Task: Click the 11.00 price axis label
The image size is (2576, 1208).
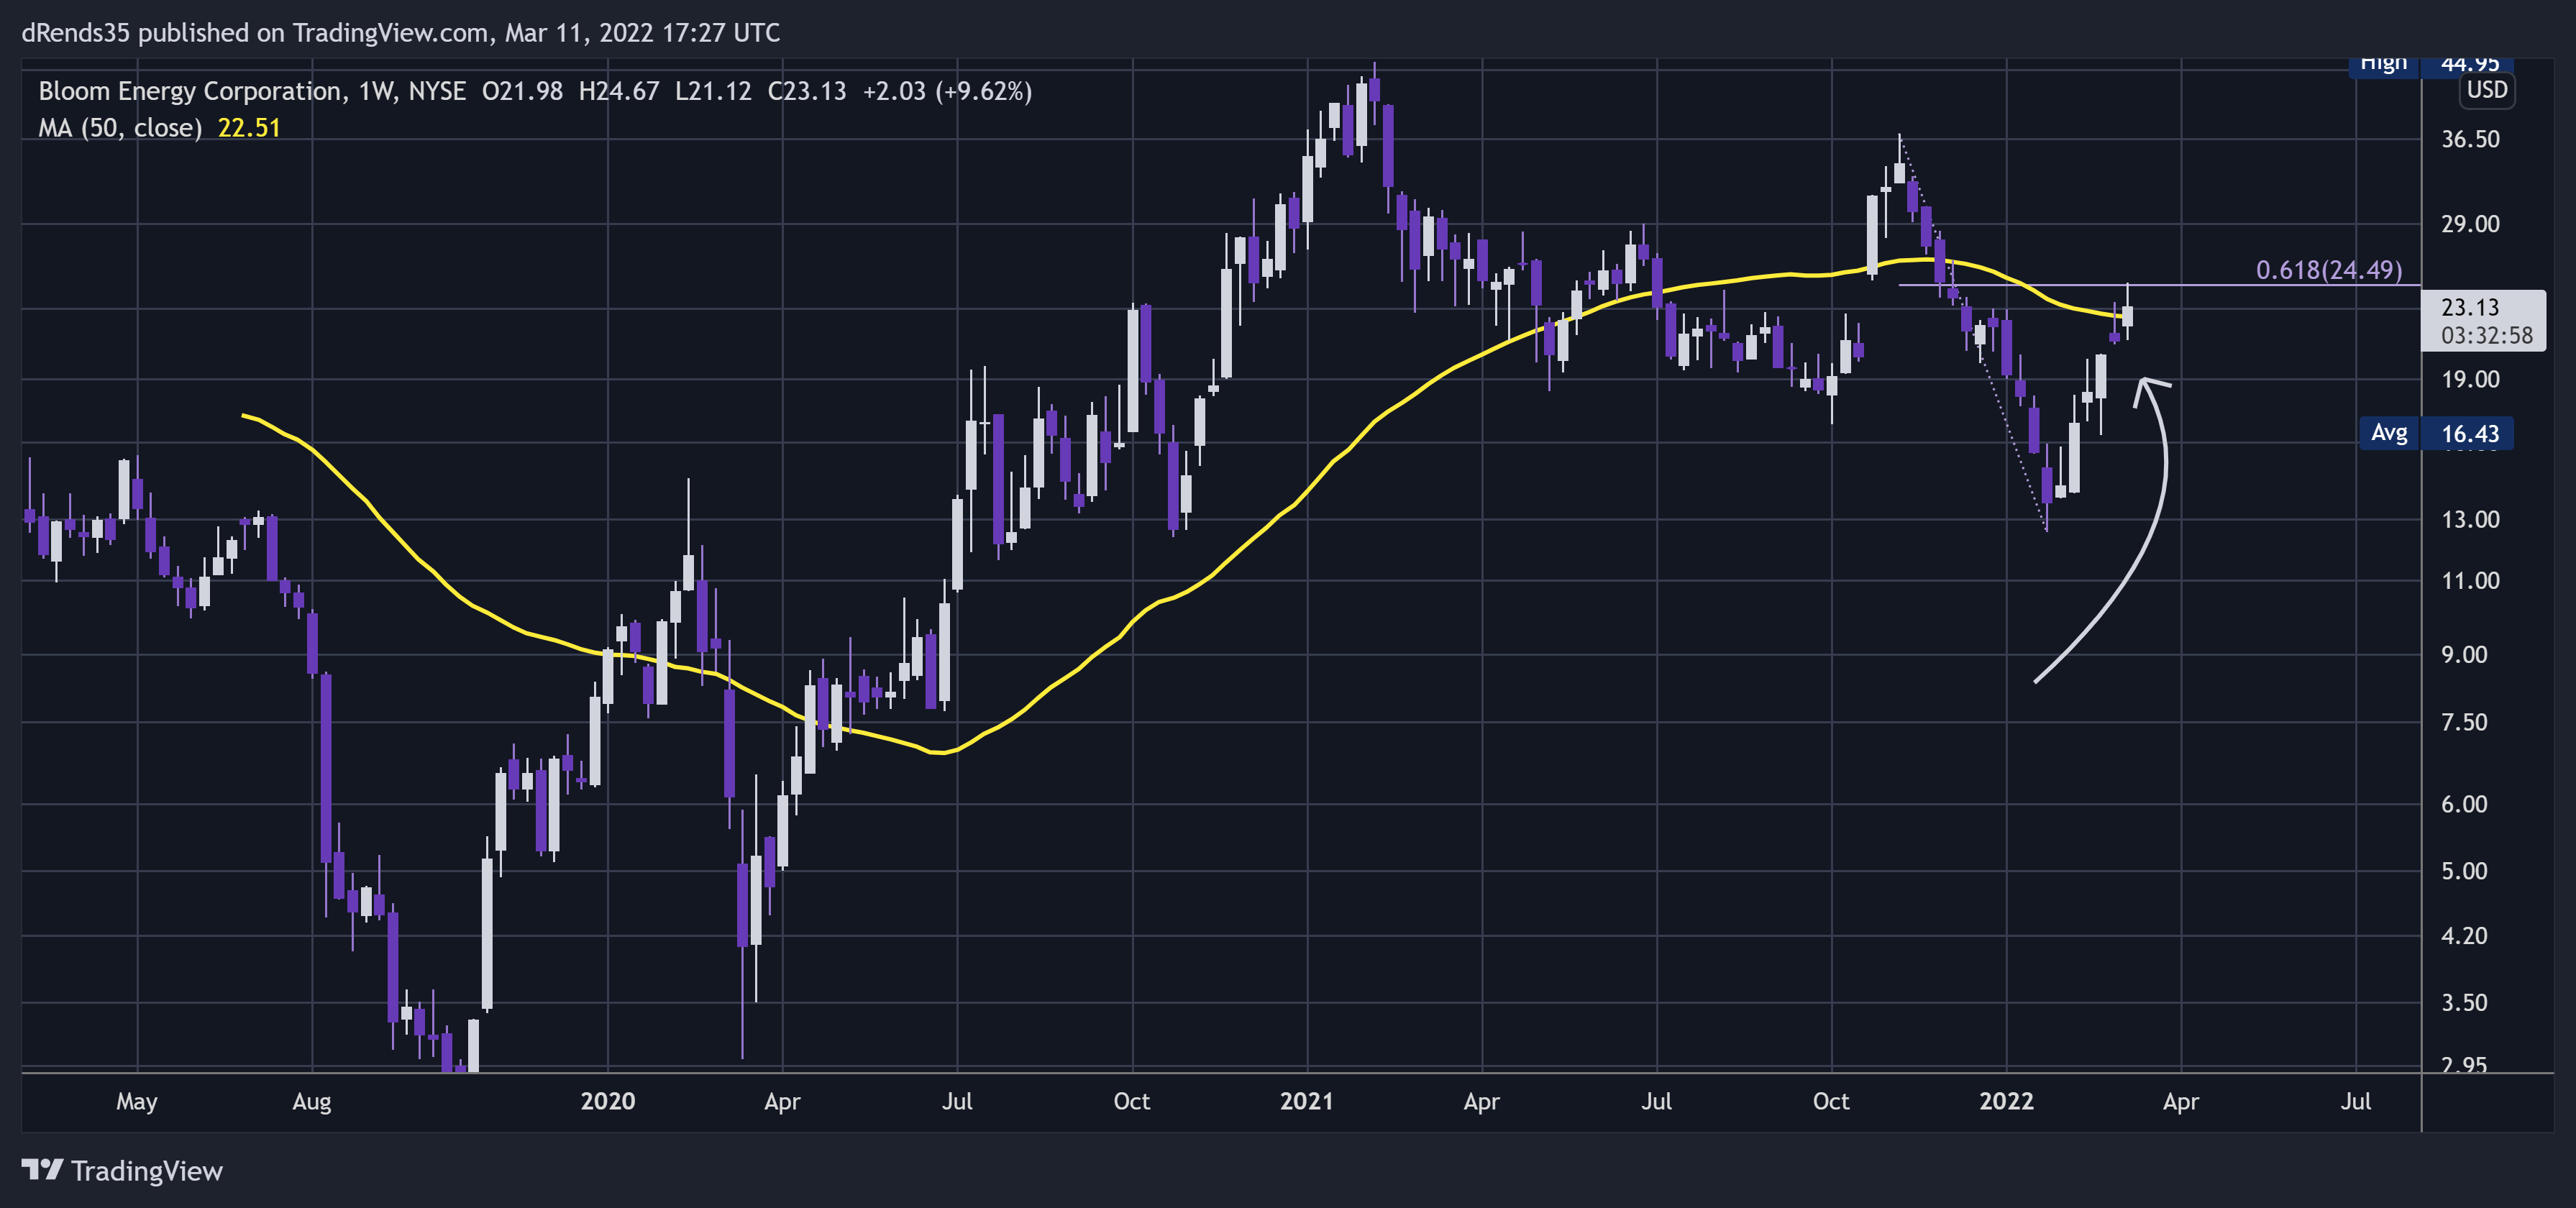Action: 2470,581
